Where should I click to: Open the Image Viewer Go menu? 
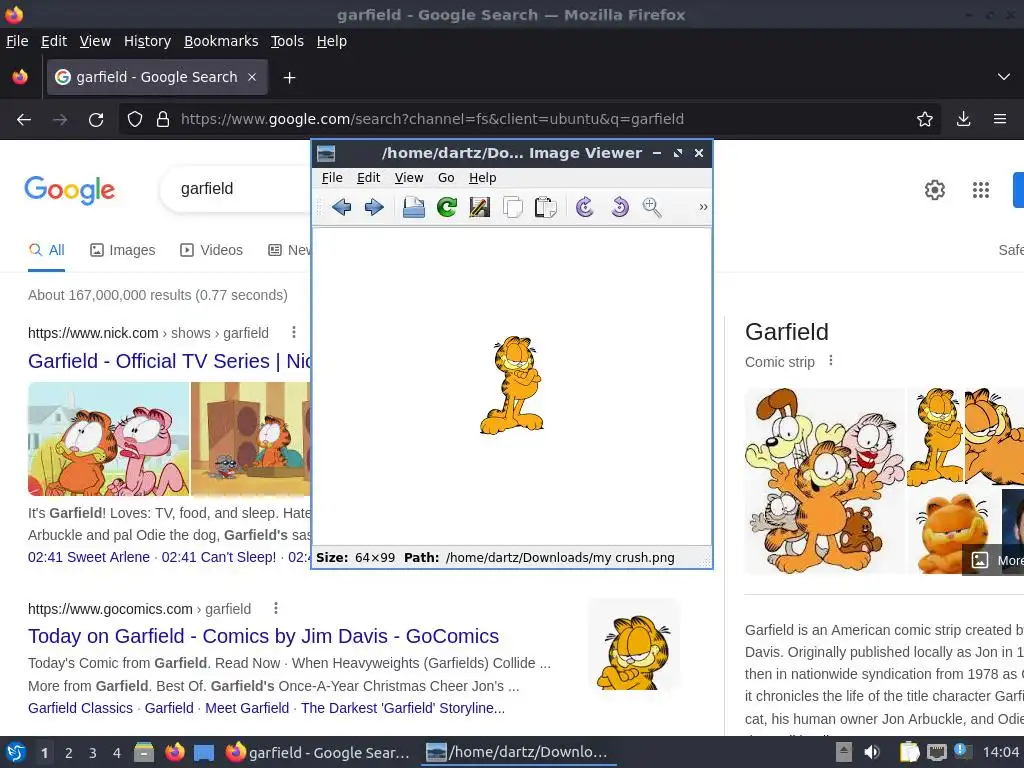(446, 178)
